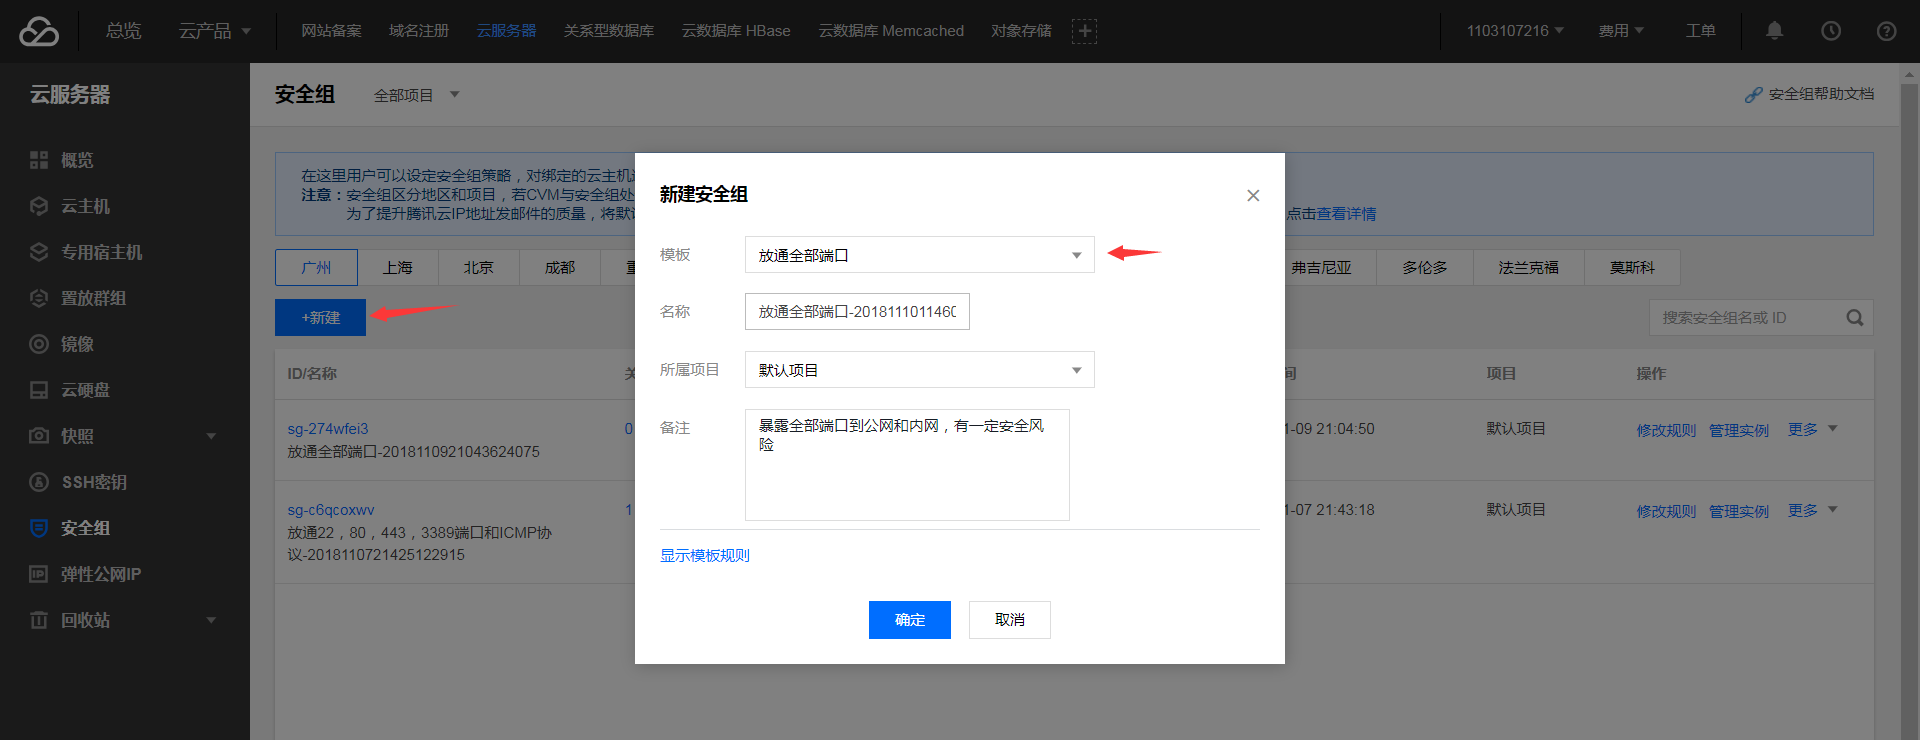The height and width of the screenshot is (740, 1920).
Task: Click the 概览 overview sidebar icon
Action: [x=39, y=160]
